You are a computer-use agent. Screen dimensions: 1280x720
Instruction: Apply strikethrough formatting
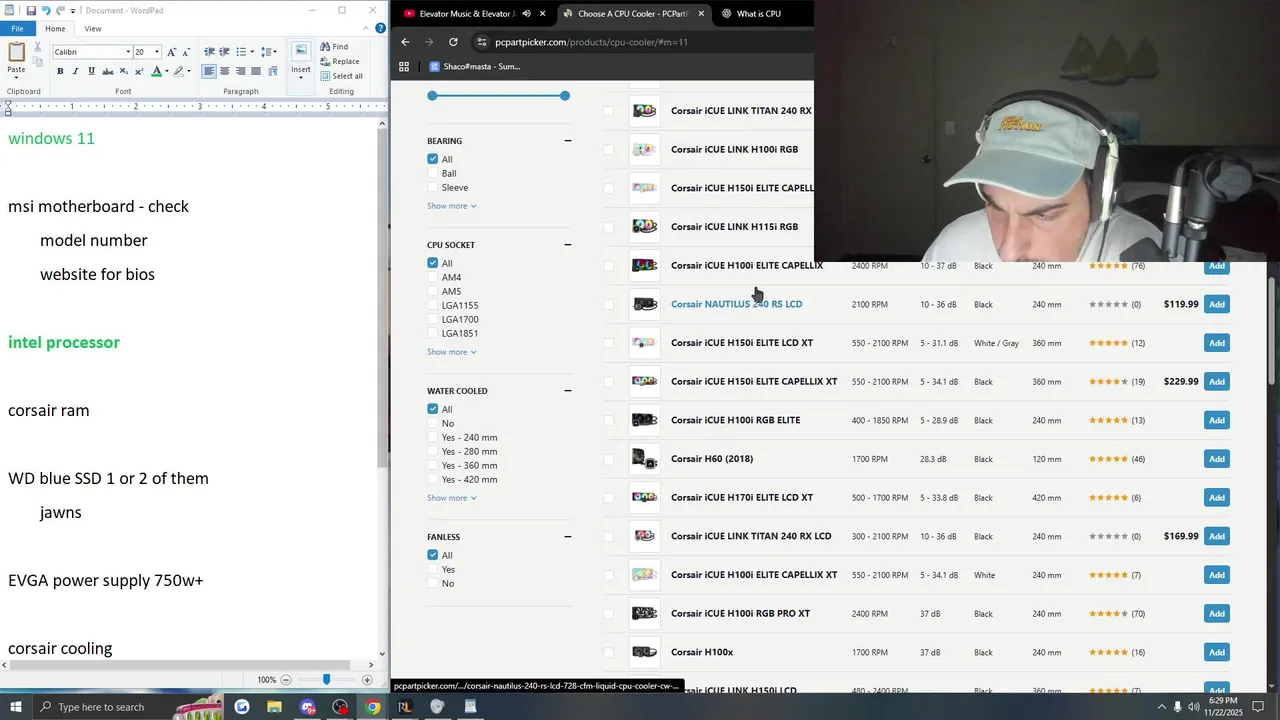click(x=108, y=71)
